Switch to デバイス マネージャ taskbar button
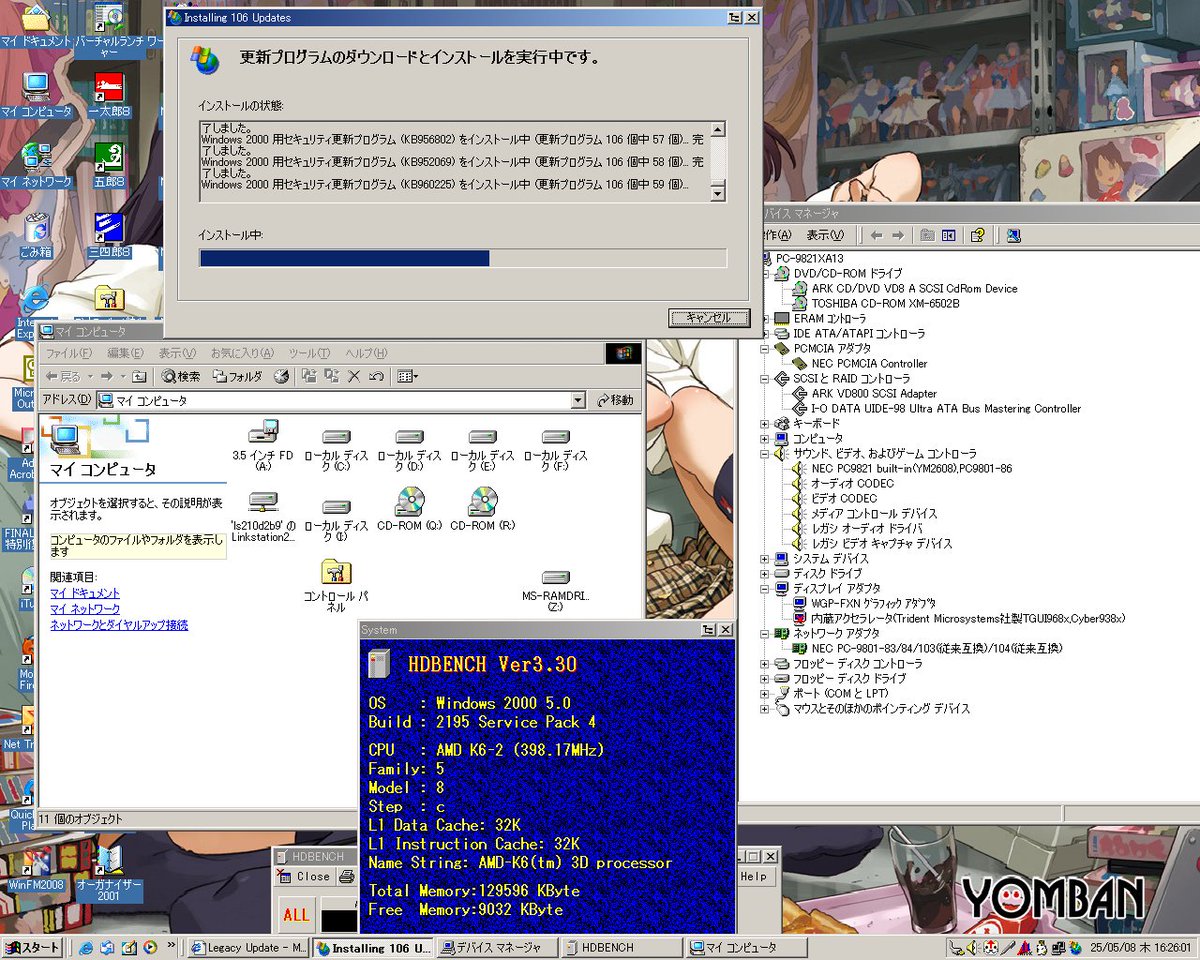 coord(497,947)
